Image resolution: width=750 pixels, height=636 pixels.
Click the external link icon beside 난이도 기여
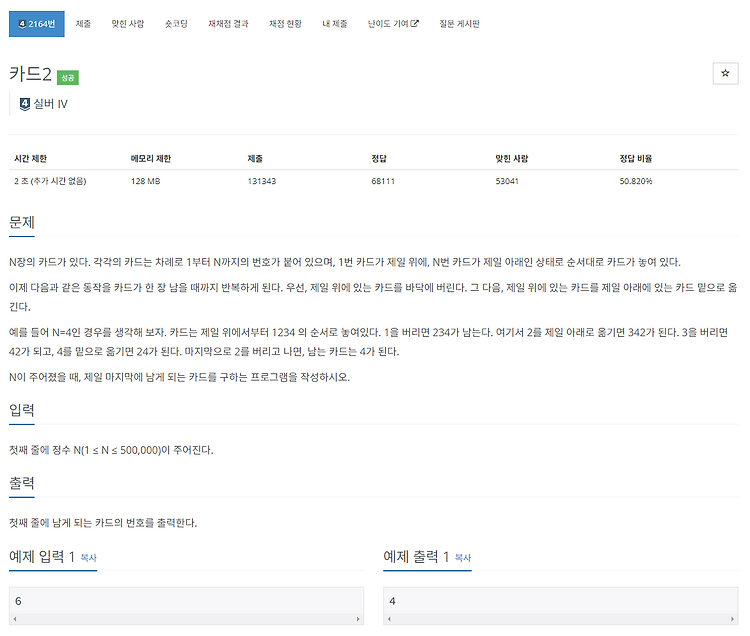pyautogui.click(x=415, y=23)
